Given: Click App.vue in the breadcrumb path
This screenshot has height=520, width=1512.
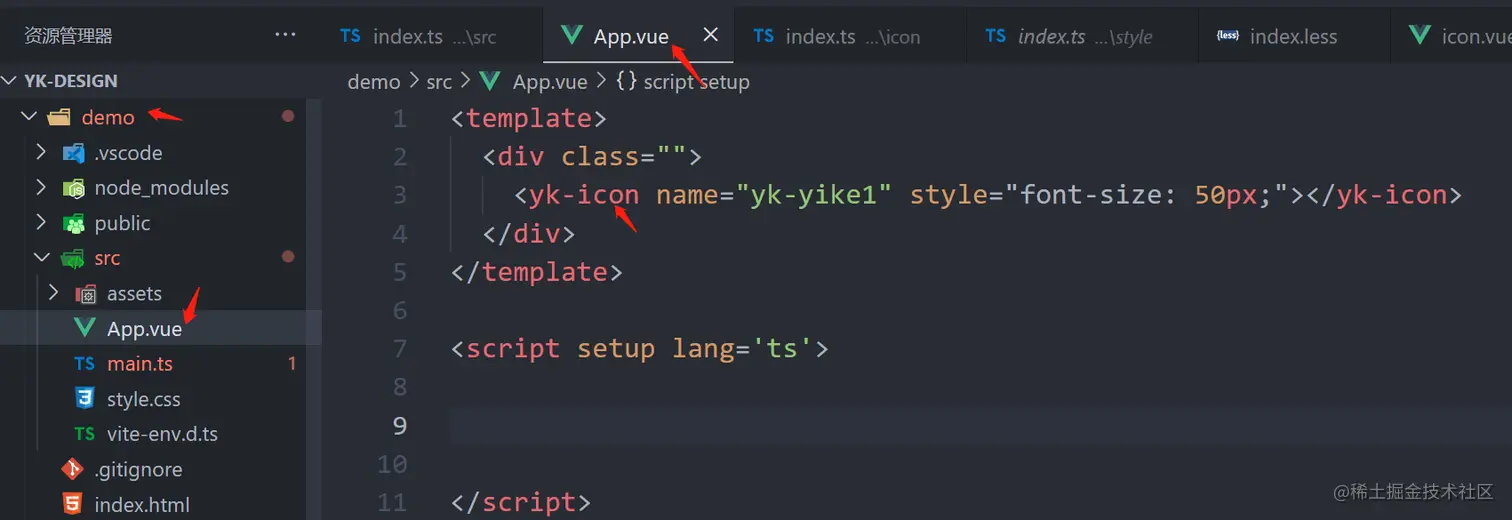Looking at the screenshot, I should pos(550,82).
